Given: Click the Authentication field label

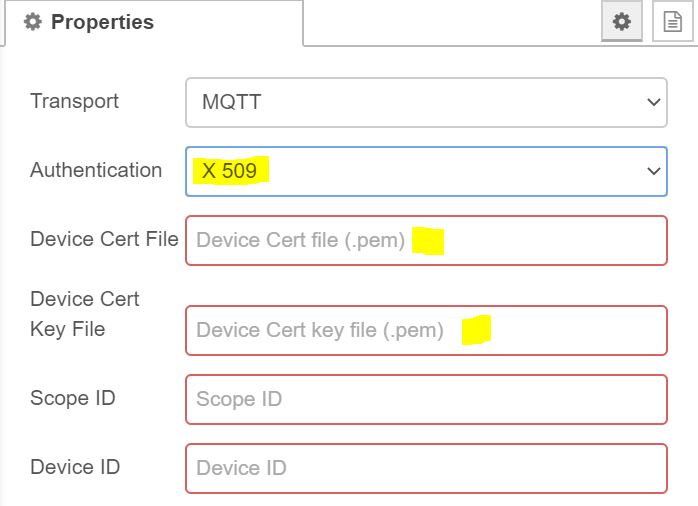Looking at the screenshot, I should 96,170.
